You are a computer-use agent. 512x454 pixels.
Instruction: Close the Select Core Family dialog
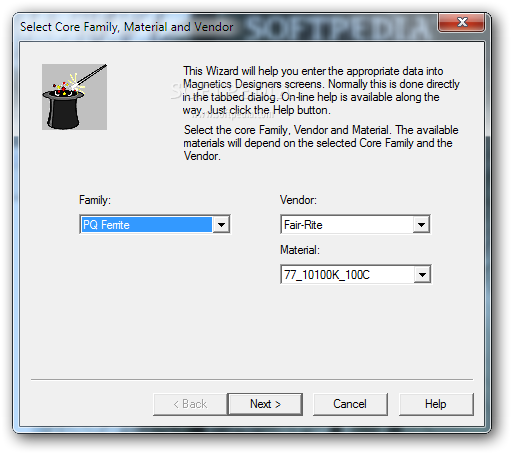(462, 22)
